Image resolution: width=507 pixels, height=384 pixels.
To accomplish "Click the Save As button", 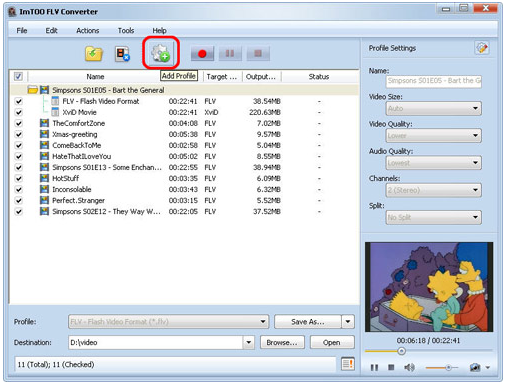I will point(308,322).
